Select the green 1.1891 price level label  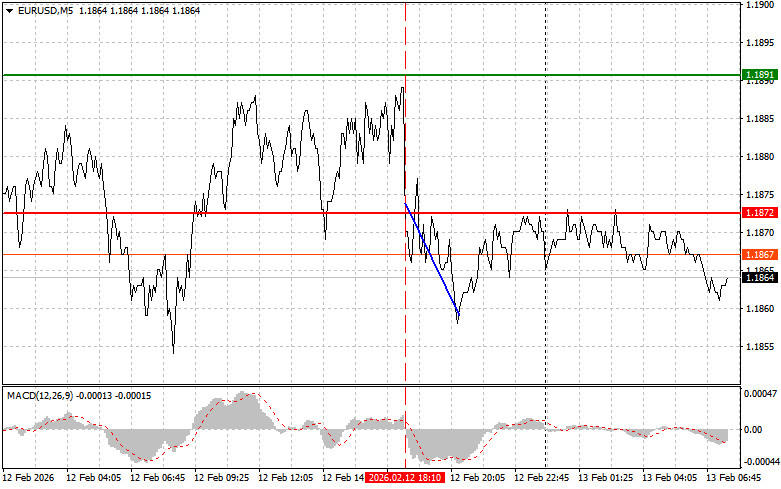click(x=760, y=75)
